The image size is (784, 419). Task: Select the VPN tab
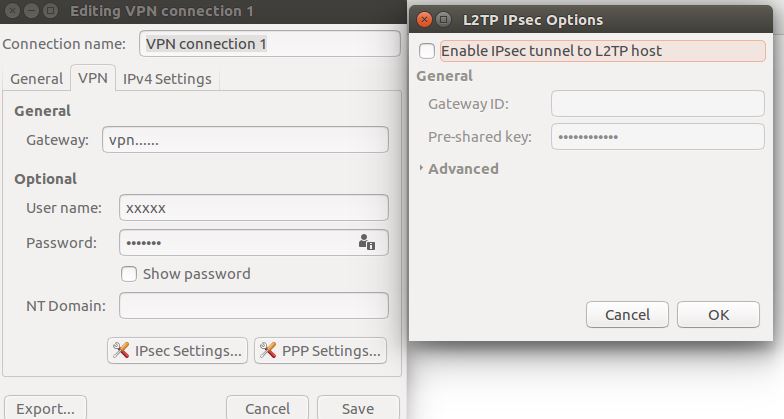[x=93, y=78]
